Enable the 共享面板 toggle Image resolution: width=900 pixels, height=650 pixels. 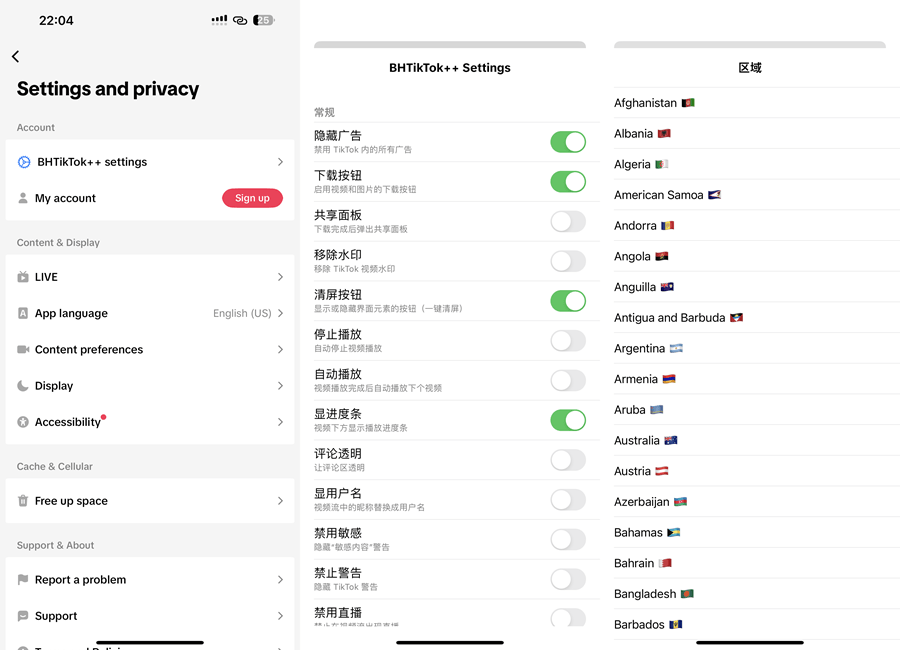568,222
